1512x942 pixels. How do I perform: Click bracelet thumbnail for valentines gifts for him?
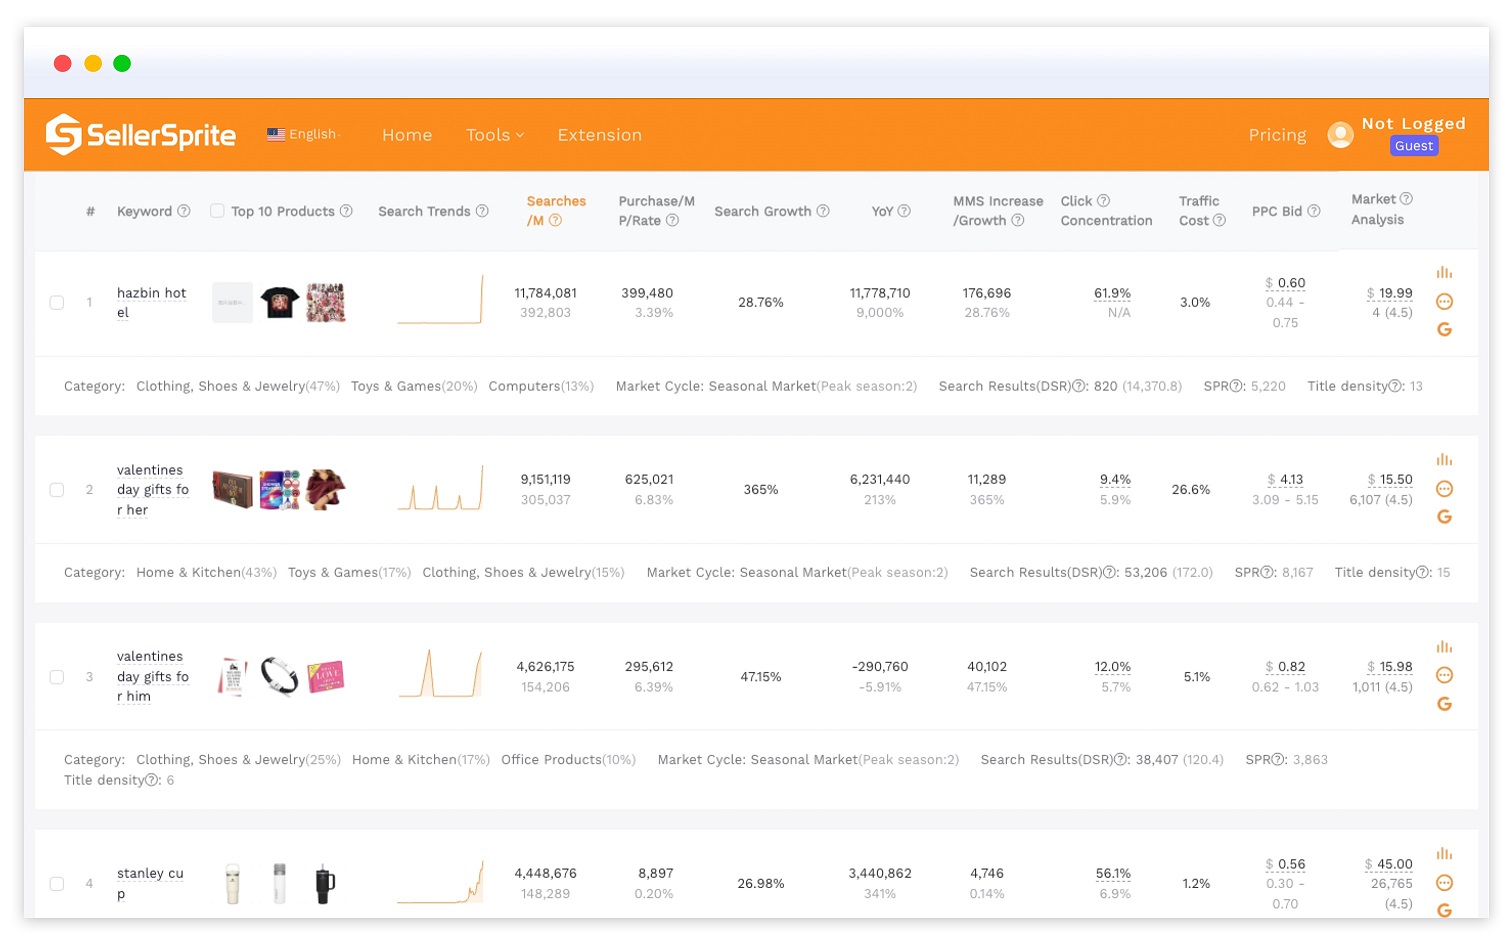coord(279,677)
